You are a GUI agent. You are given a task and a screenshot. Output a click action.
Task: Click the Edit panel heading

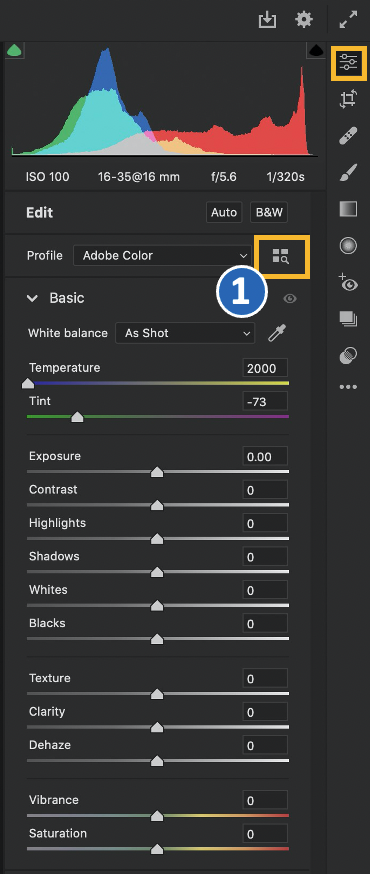click(x=40, y=212)
